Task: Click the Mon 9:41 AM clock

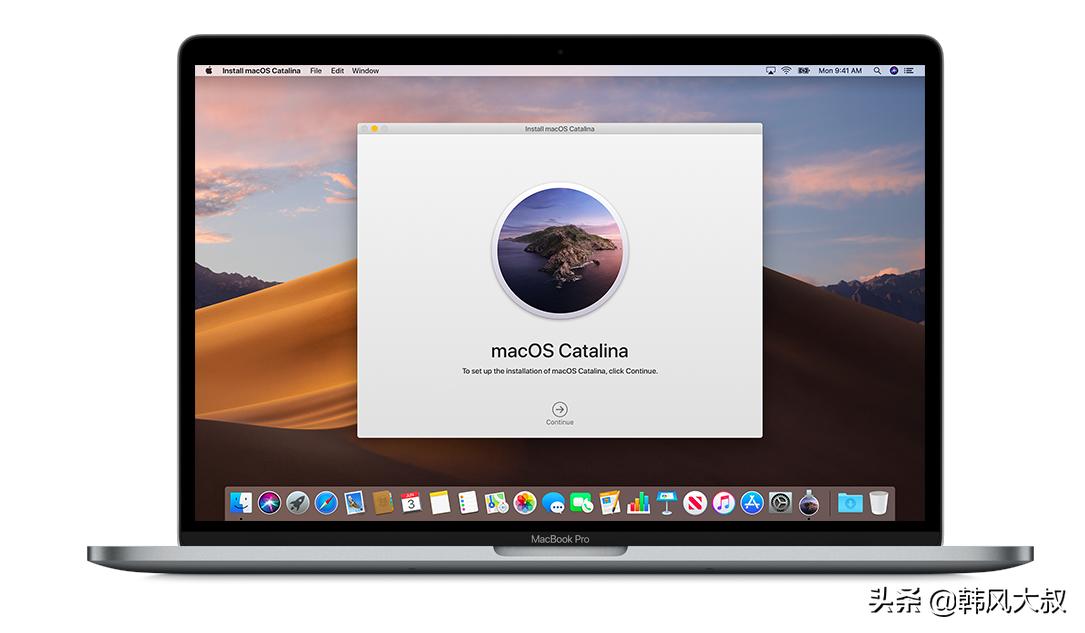Action: coord(840,71)
